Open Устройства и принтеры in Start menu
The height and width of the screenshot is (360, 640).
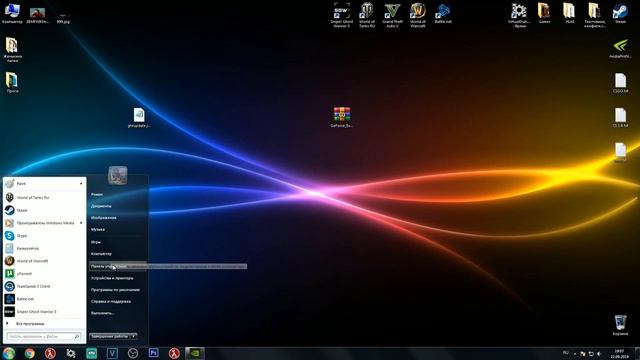(x=112, y=278)
